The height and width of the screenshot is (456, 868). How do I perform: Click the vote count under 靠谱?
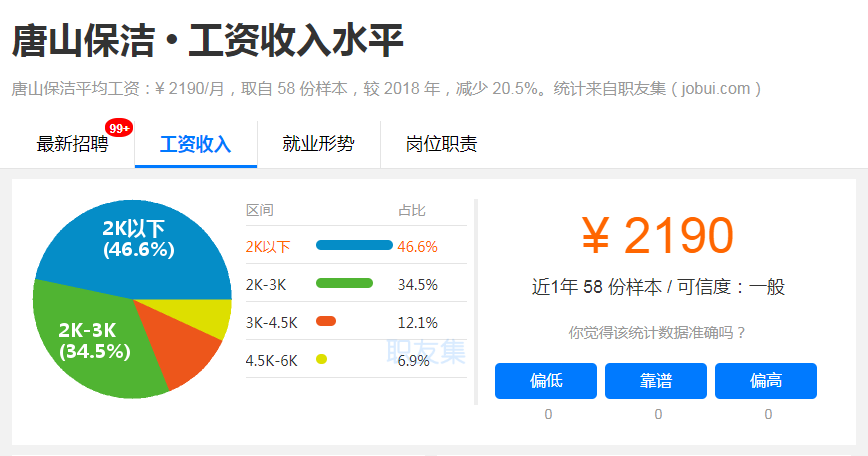[x=658, y=414]
